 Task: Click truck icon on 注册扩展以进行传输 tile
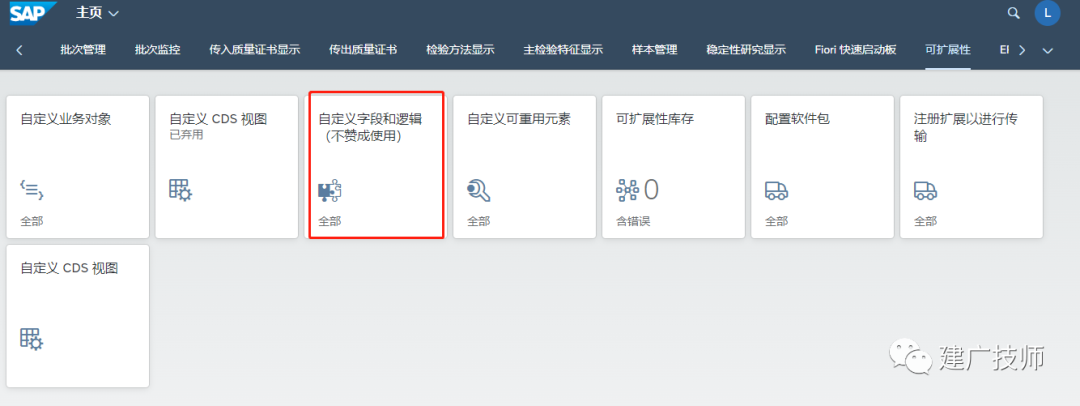tap(925, 191)
